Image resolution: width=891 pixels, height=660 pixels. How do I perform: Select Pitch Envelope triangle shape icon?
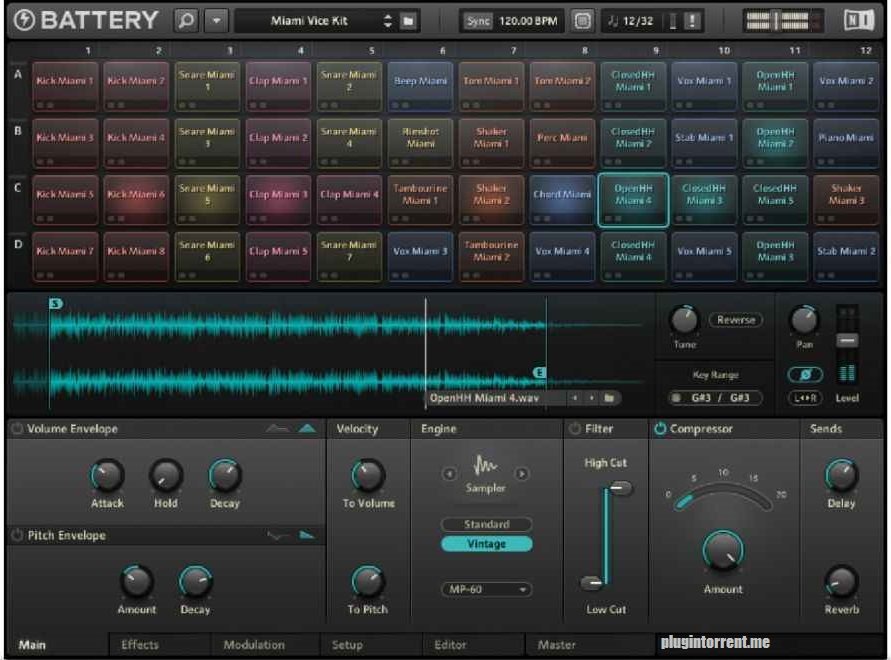tap(307, 535)
